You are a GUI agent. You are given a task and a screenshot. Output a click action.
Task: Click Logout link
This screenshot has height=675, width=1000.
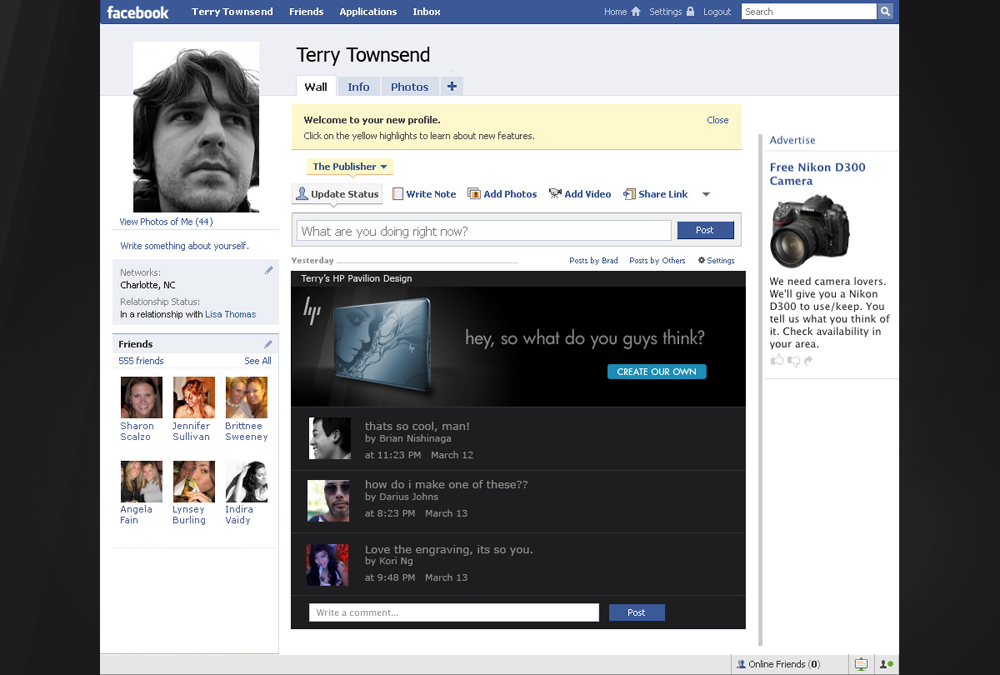[x=717, y=11]
